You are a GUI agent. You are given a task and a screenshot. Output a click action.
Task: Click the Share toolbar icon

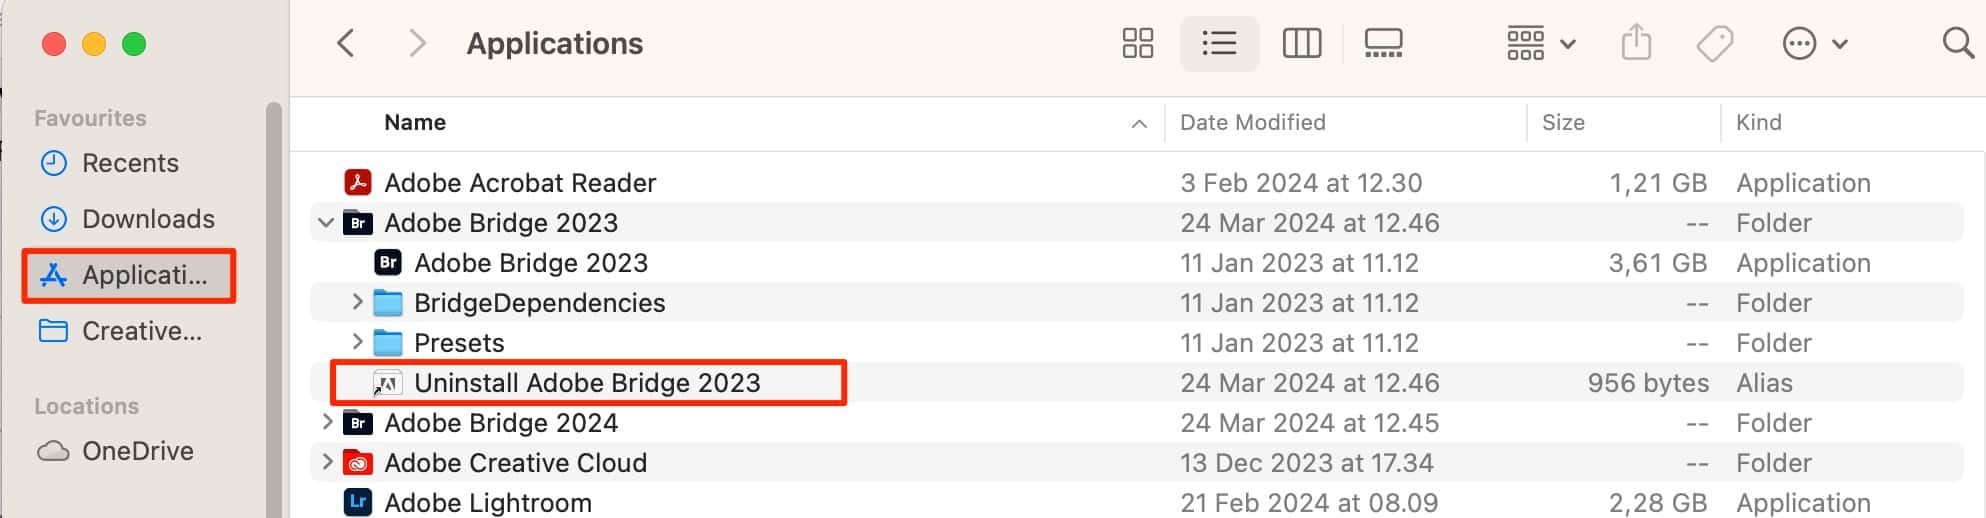click(1635, 44)
